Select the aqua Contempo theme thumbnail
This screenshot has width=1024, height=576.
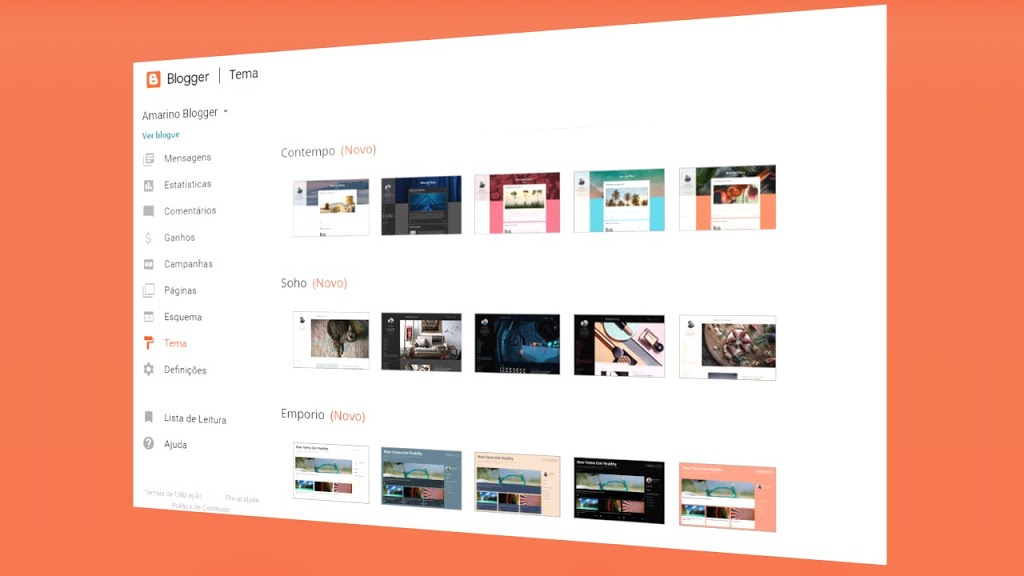point(619,200)
